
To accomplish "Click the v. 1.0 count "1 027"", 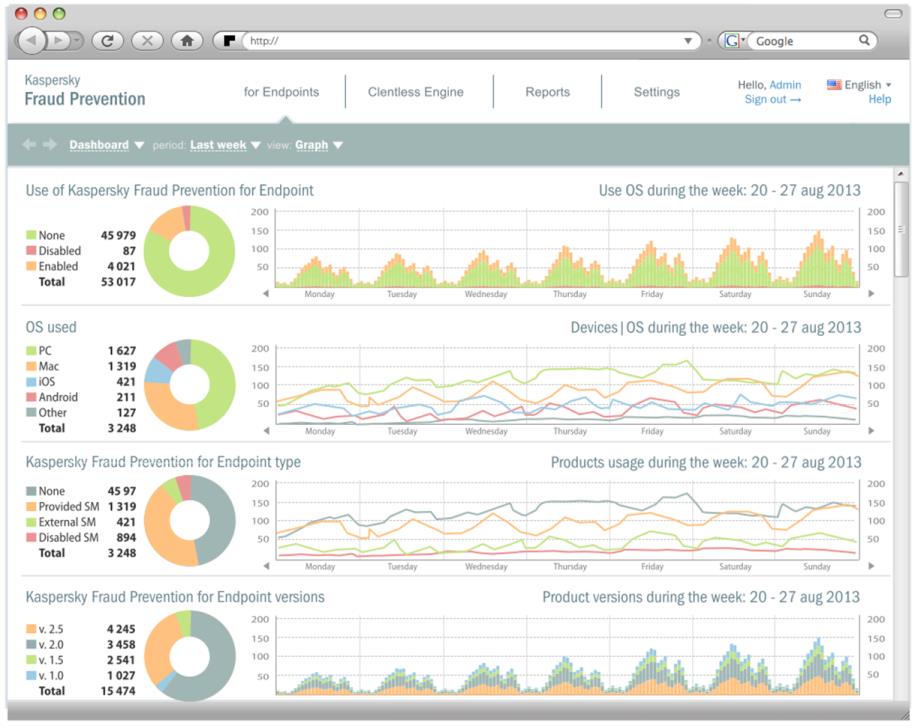I will coord(121,676).
